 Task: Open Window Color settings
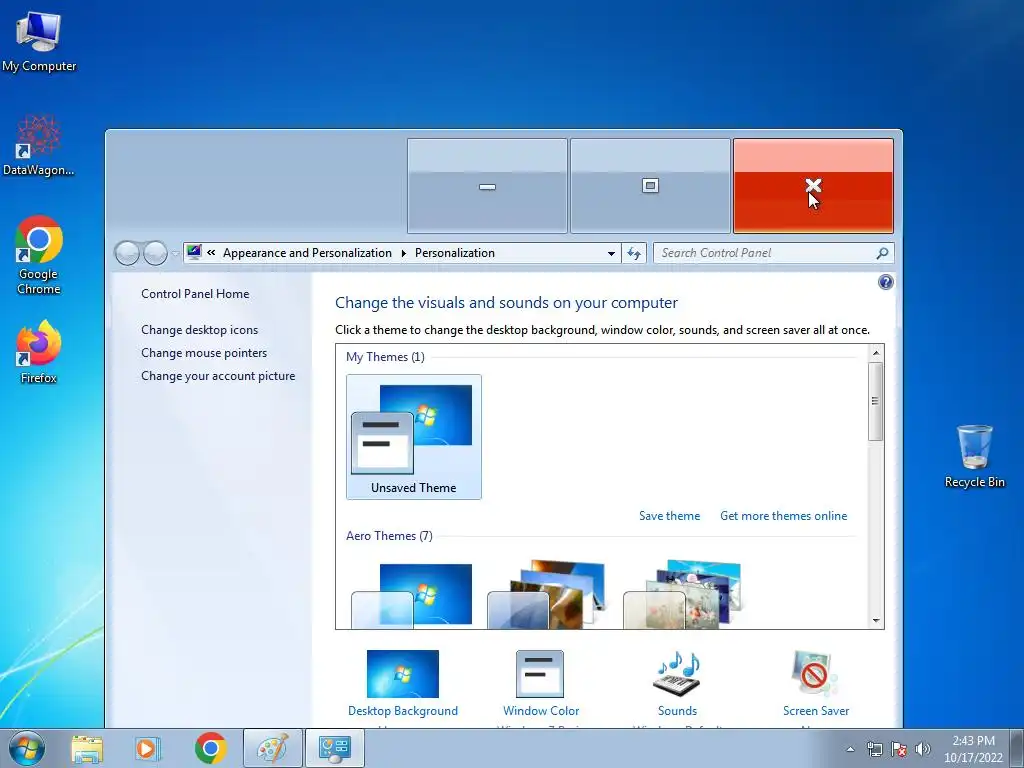point(541,683)
